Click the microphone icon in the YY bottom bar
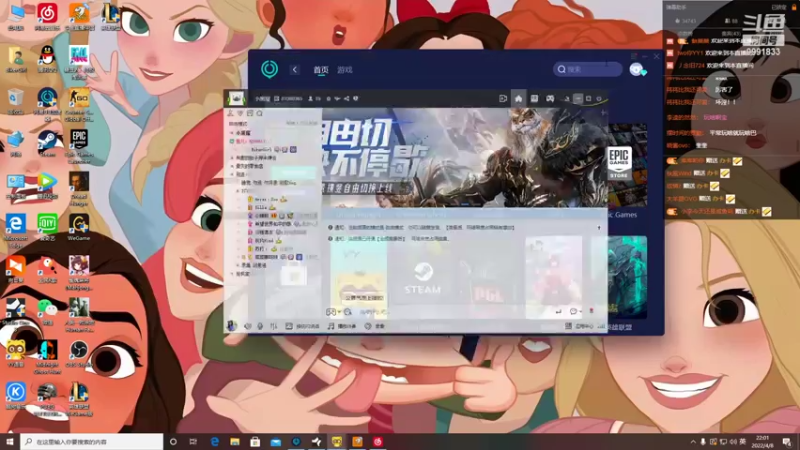The height and width of the screenshot is (450, 800). (260, 326)
